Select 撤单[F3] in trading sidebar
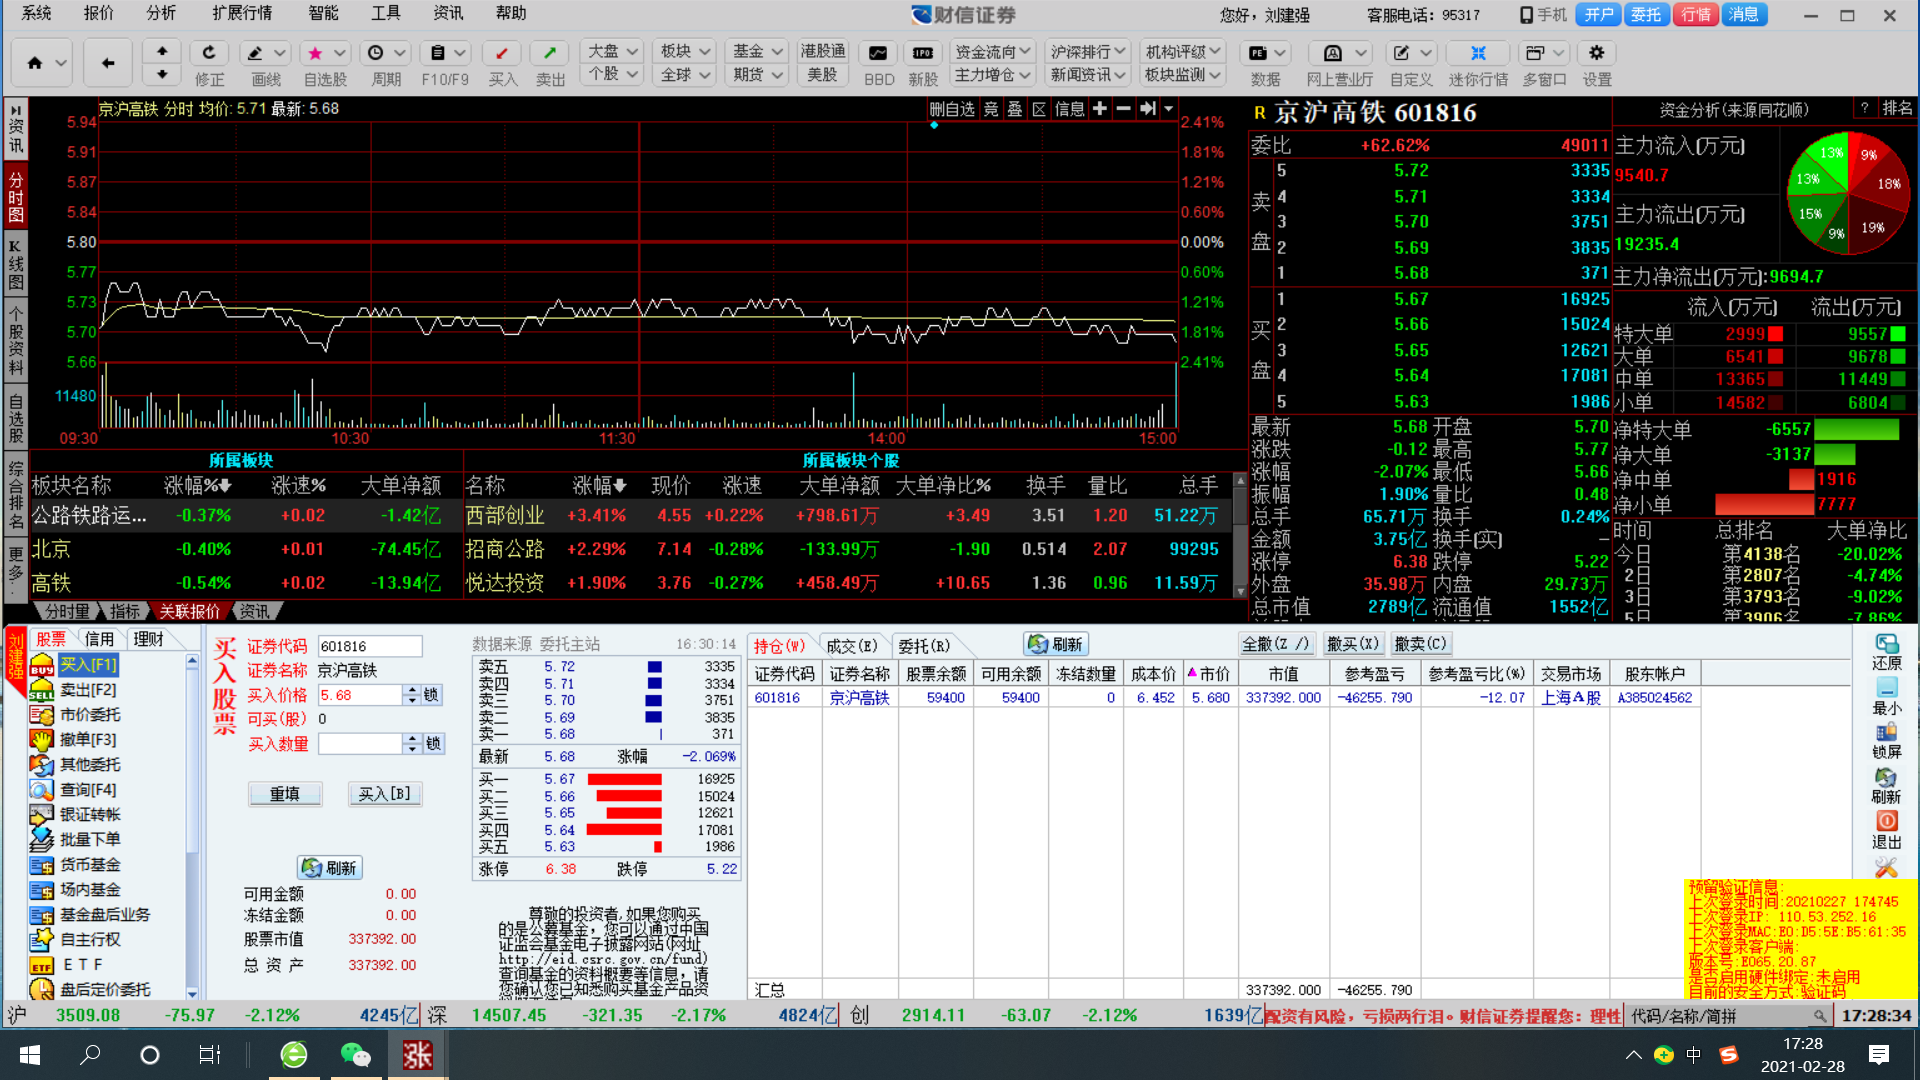 [88, 740]
